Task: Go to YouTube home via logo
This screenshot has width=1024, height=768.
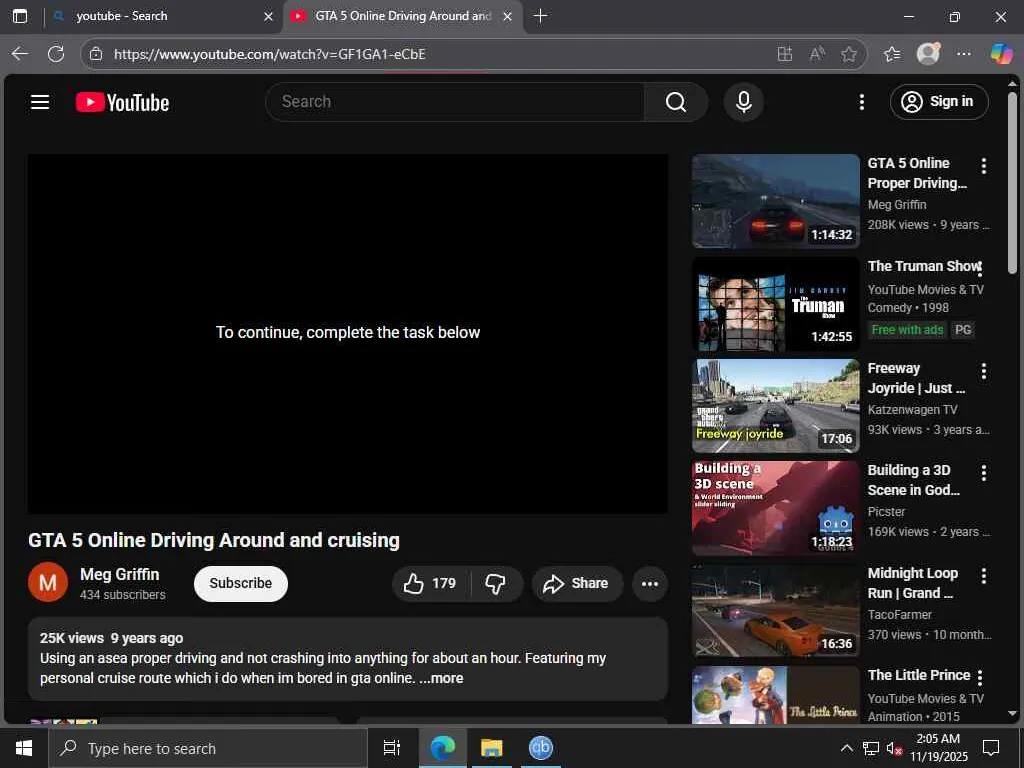Action: tap(122, 103)
